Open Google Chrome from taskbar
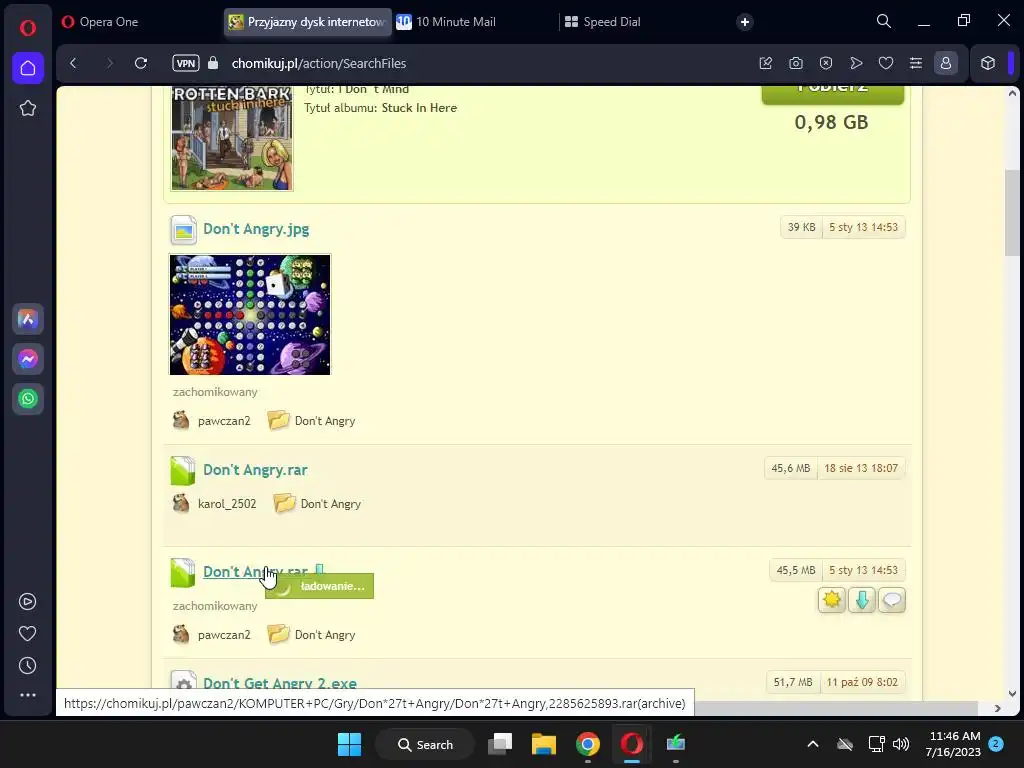Image resolution: width=1024 pixels, height=768 pixels. coord(588,744)
